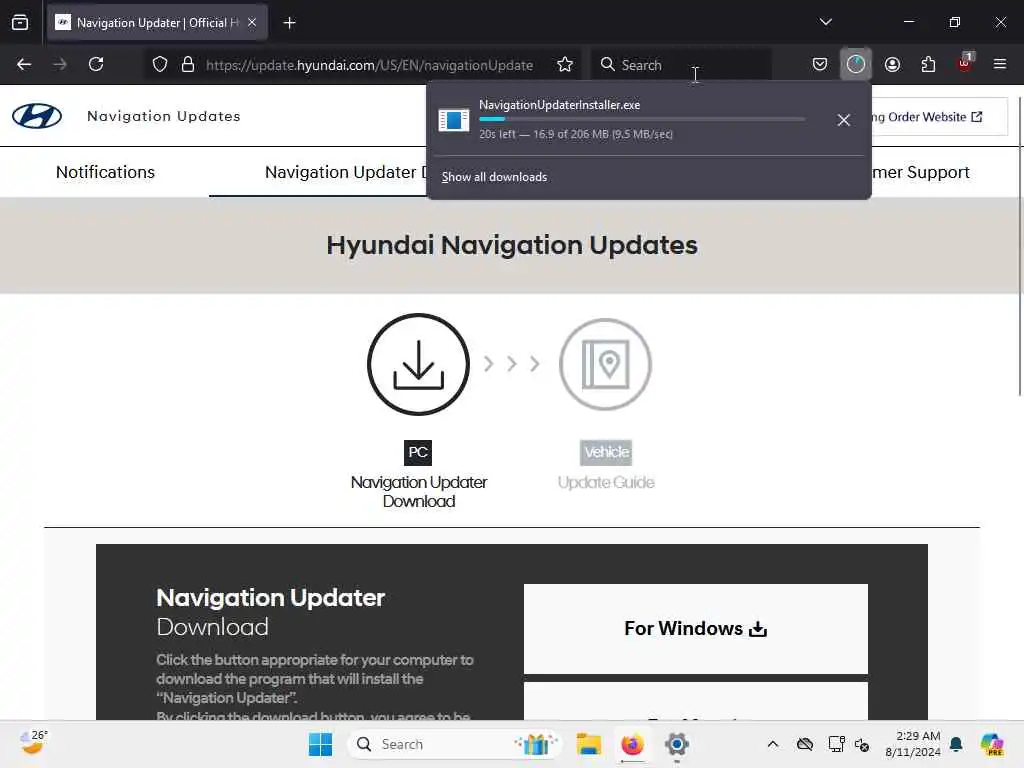1024x768 pixels.
Task: Select the PC label badge
Action: 418,452
